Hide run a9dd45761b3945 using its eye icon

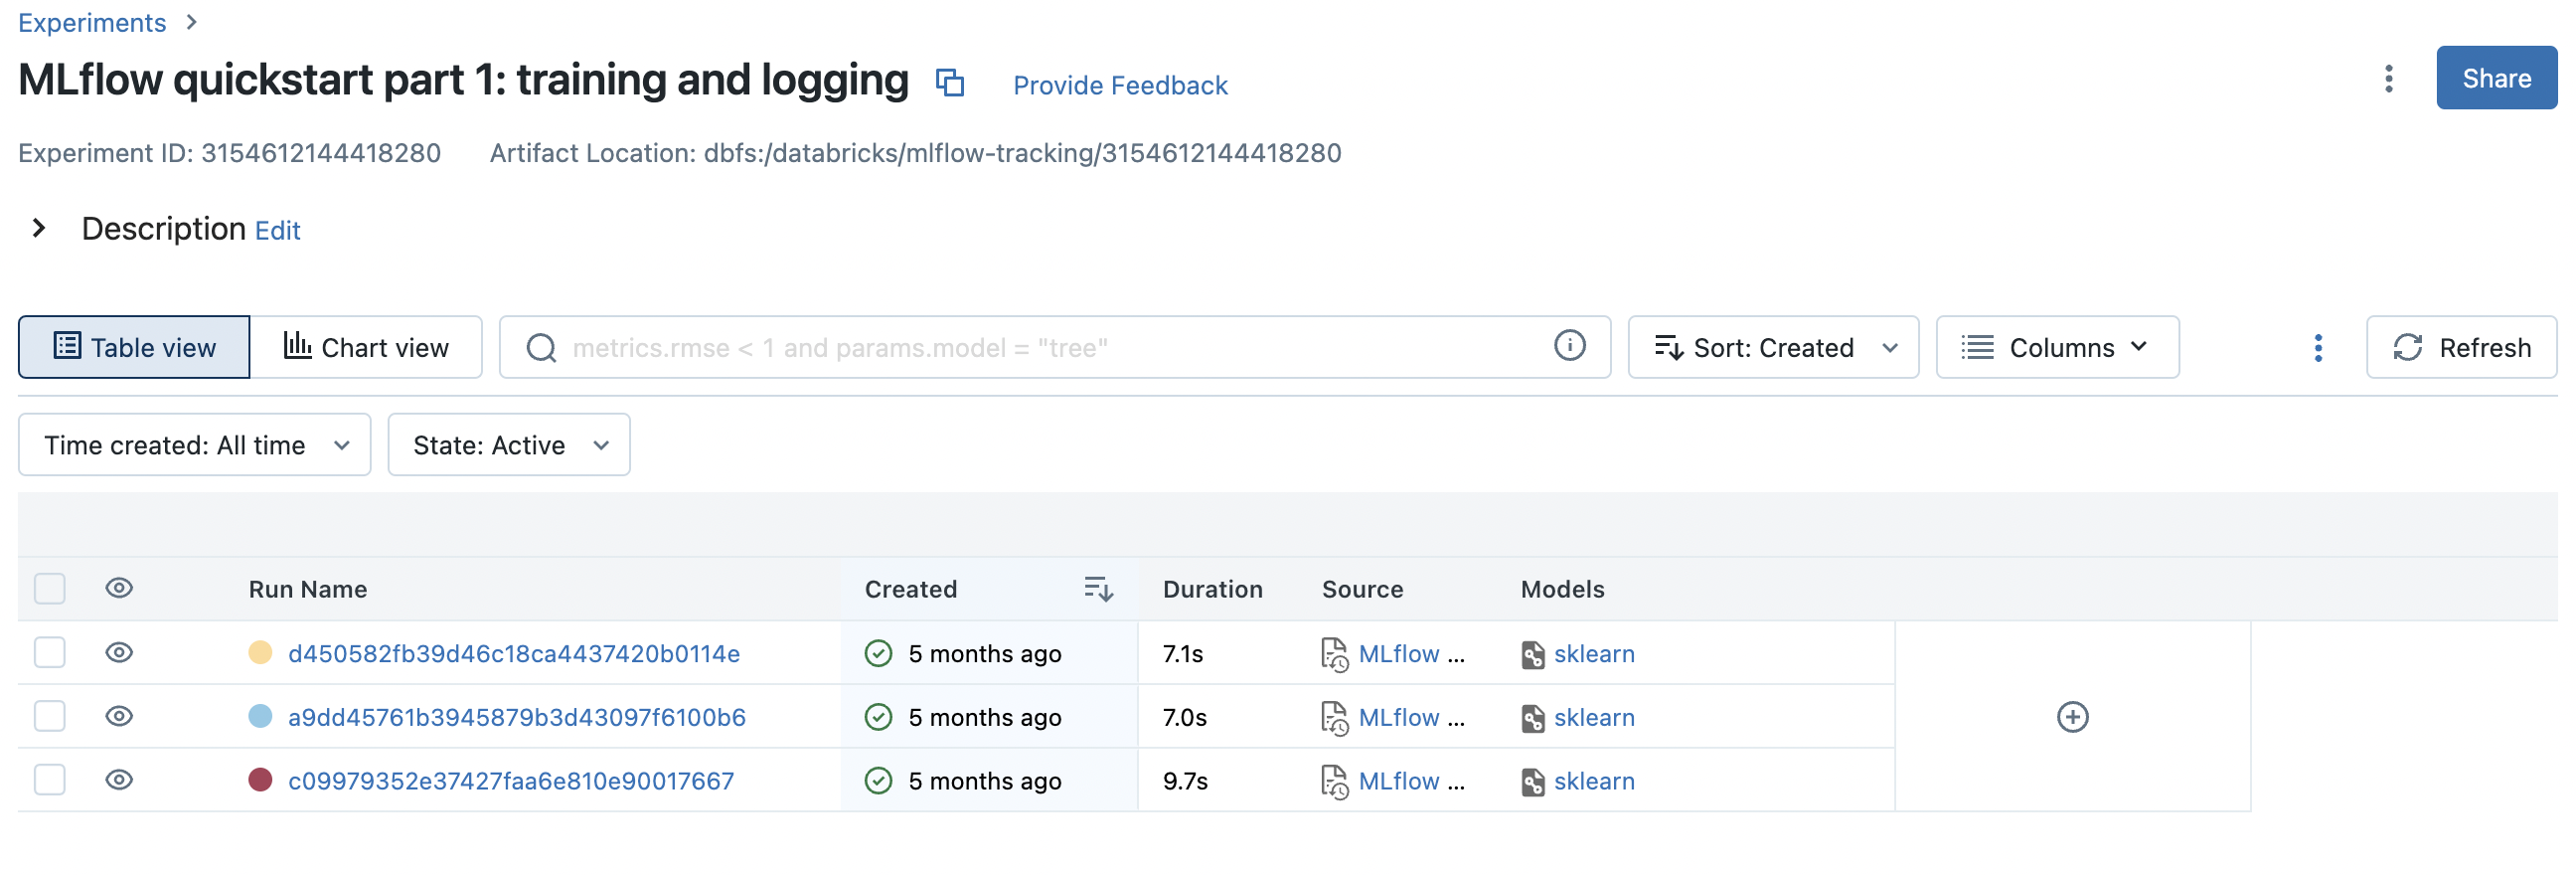point(119,717)
